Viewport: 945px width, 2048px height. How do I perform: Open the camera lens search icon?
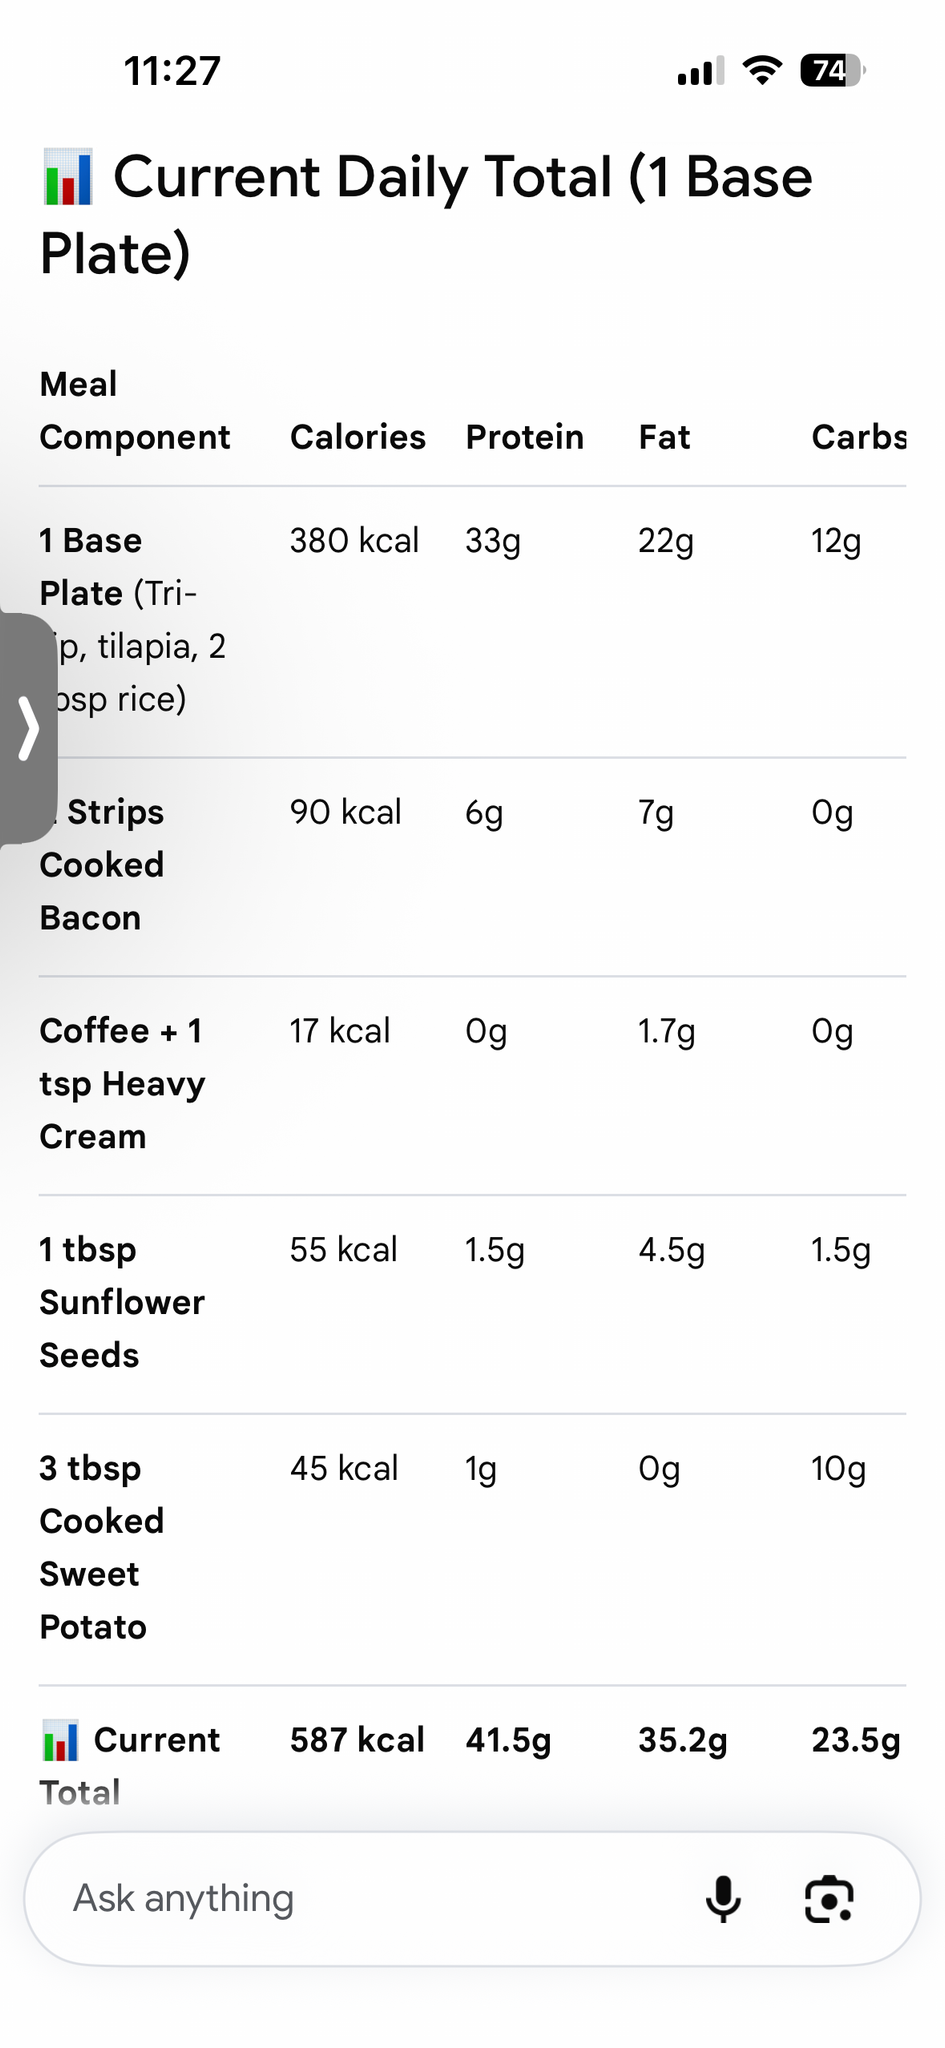click(829, 1899)
